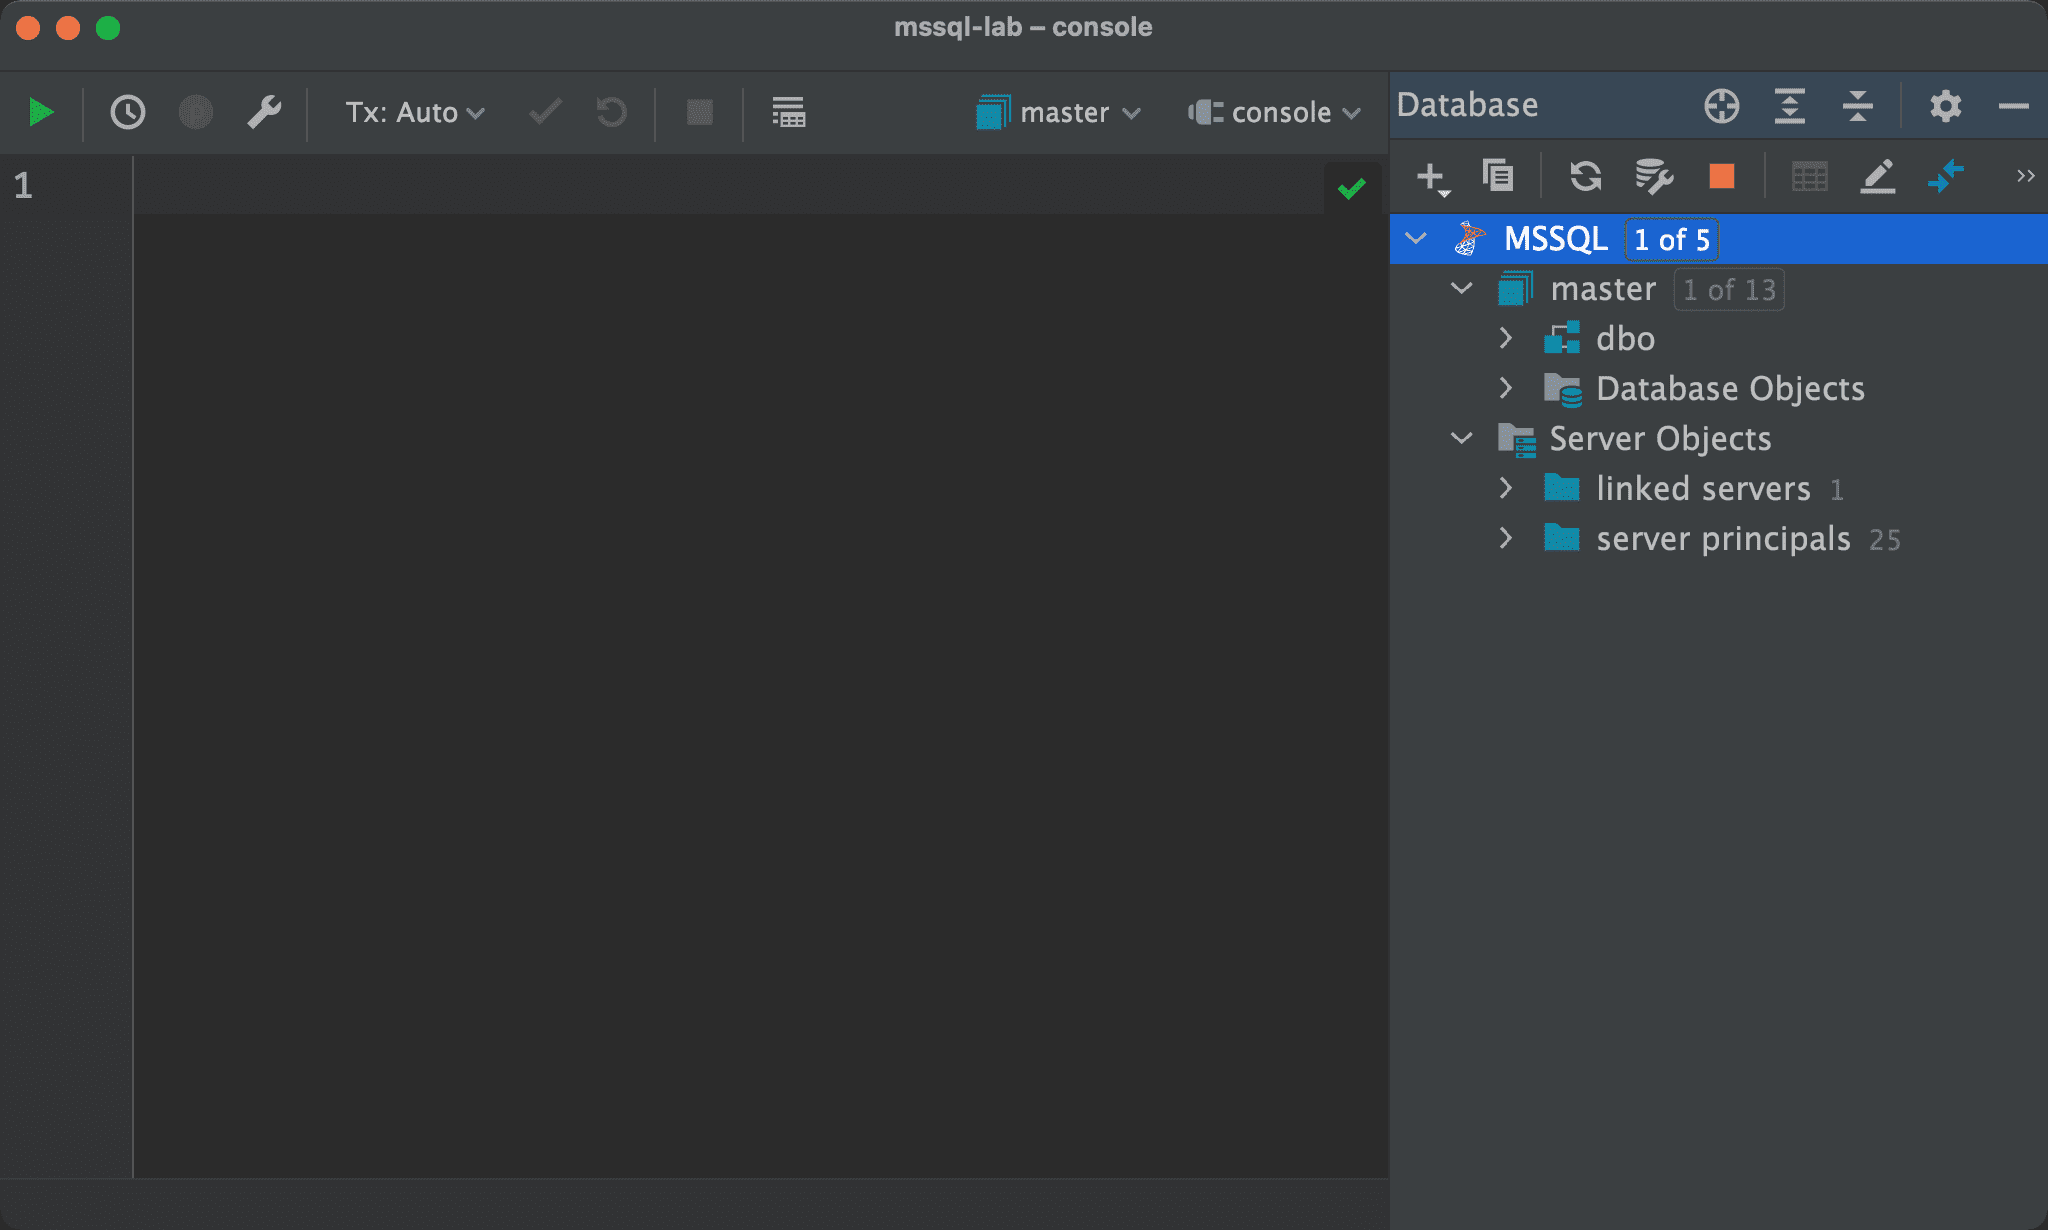Click the gray record circle icon
This screenshot has width=2048, height=1230.
click(x=195, y=112)
